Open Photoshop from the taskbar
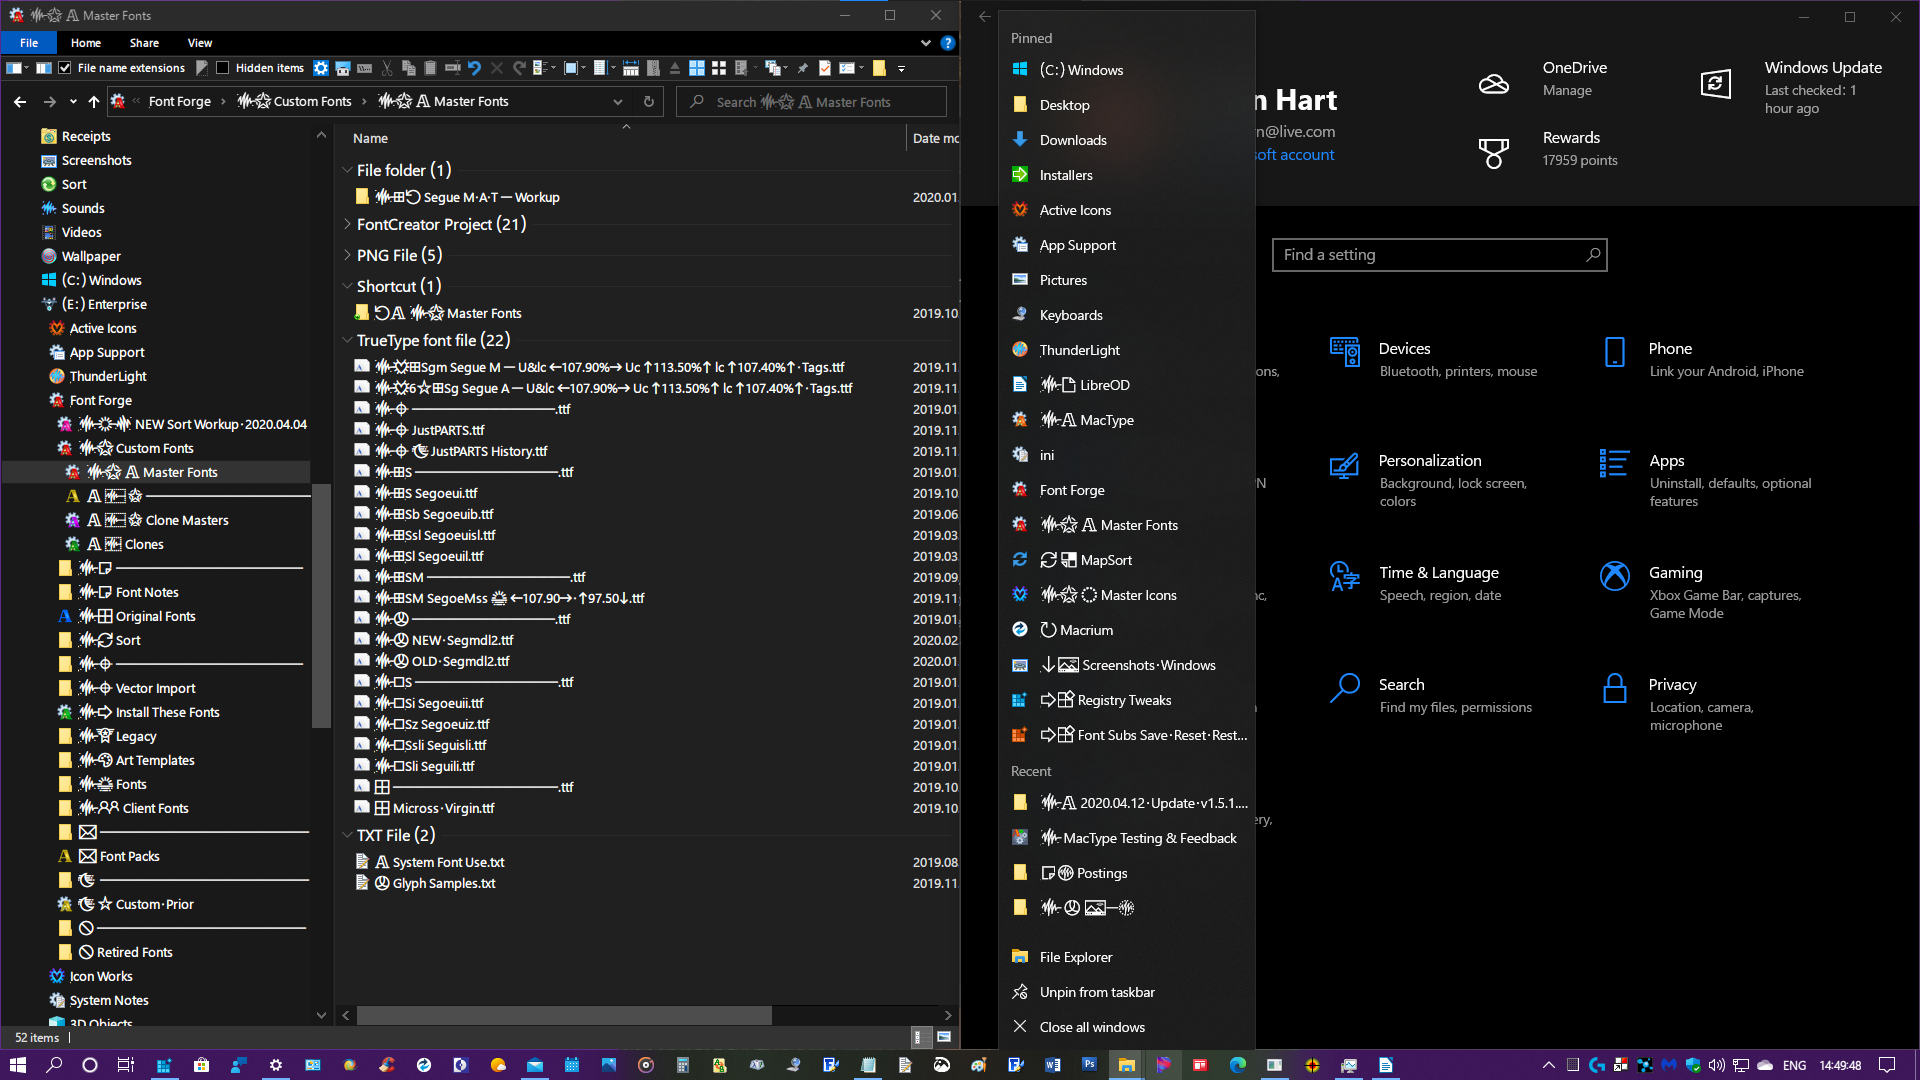The image size is (1920, 1080). (x=1089, y=1065)
